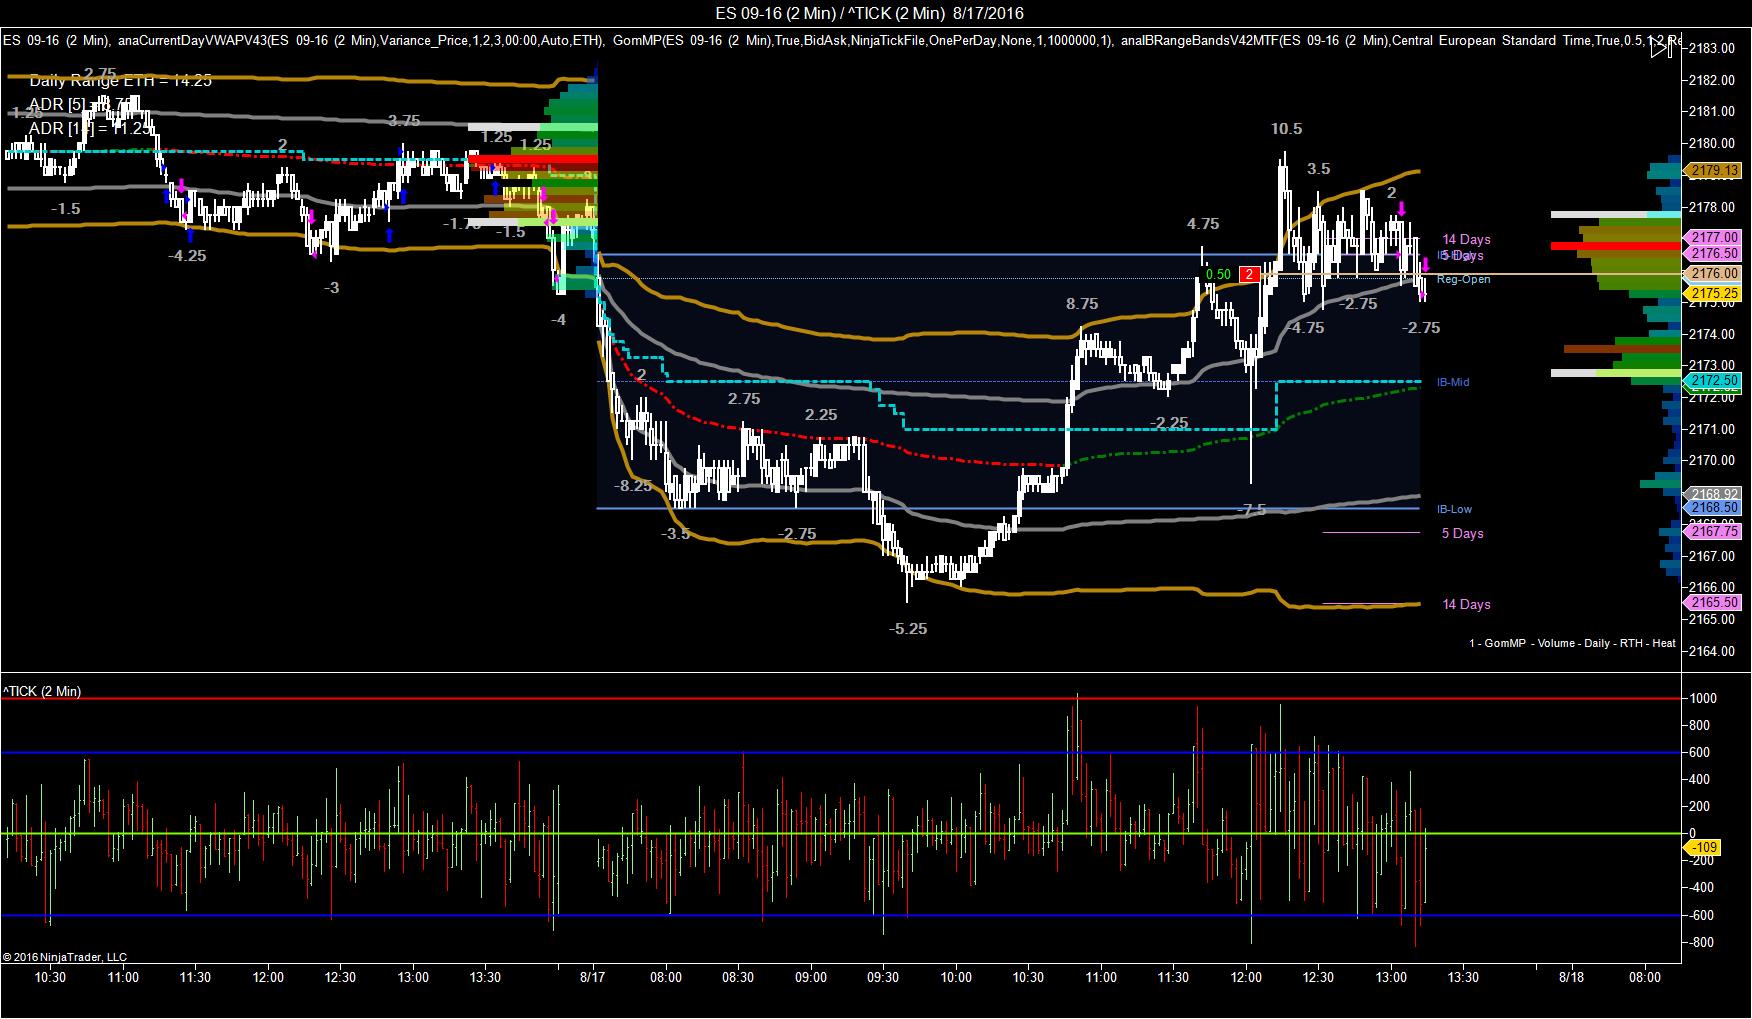Select the 2177.00 price marker
The width and height of the screenshot is (1752, 1019).
(1715, 238)
